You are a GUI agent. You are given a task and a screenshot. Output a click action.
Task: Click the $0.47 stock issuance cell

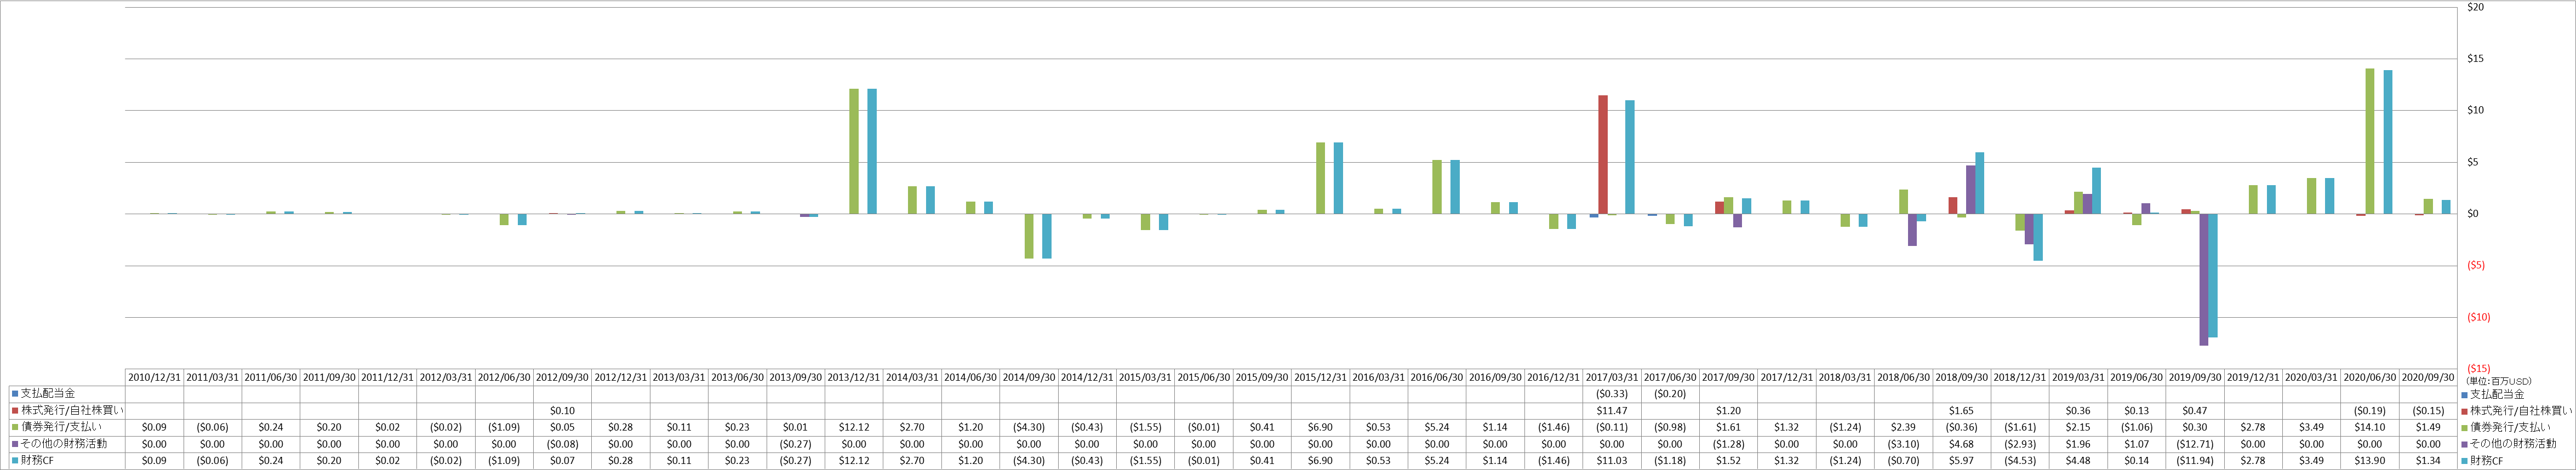click(2194, 411)
